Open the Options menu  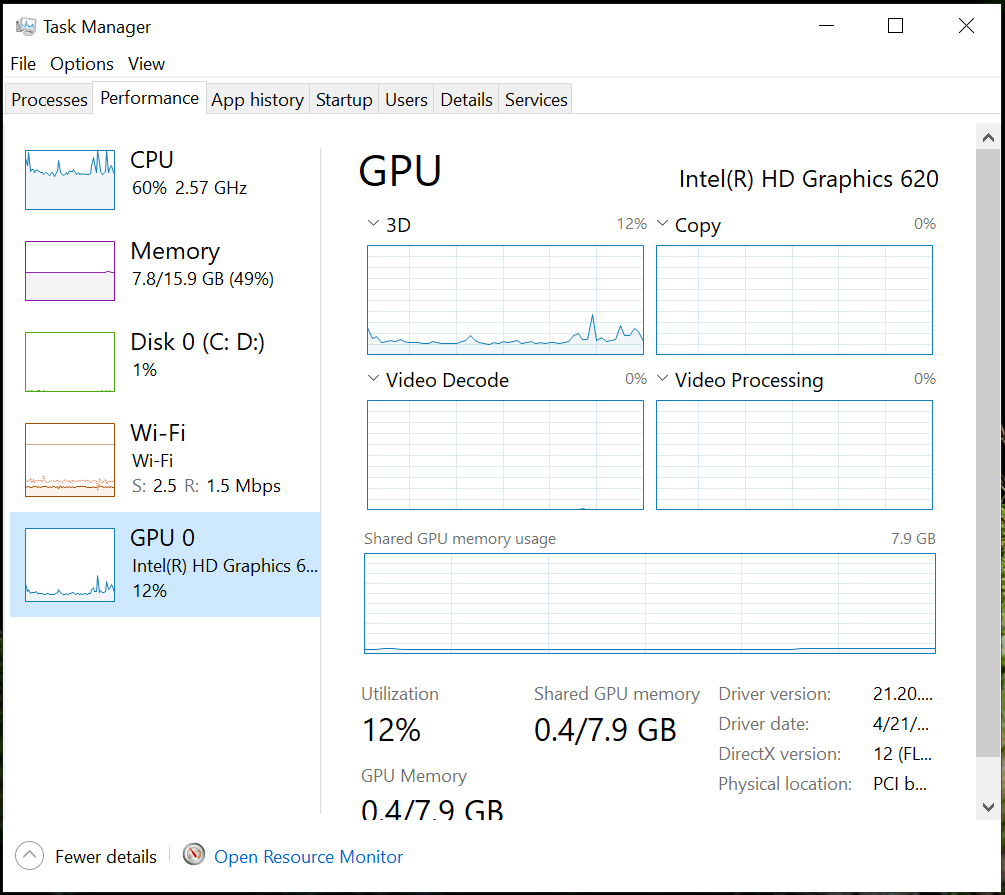coord(81,64)
